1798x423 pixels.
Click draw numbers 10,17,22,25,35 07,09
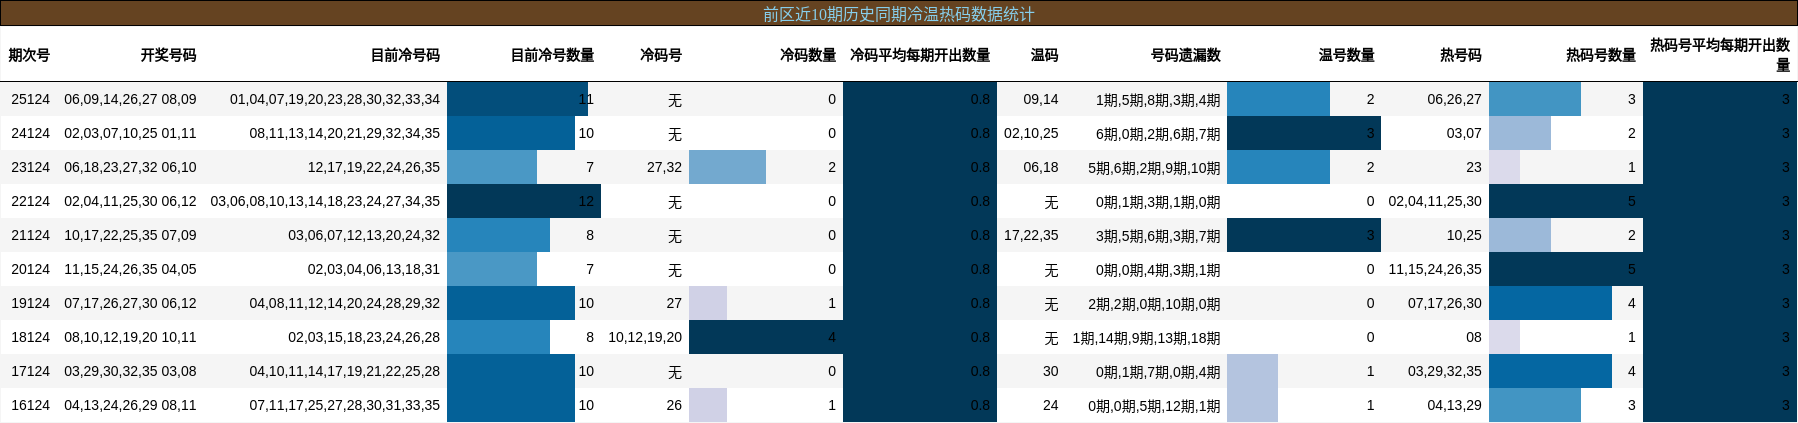pos(130,235)
